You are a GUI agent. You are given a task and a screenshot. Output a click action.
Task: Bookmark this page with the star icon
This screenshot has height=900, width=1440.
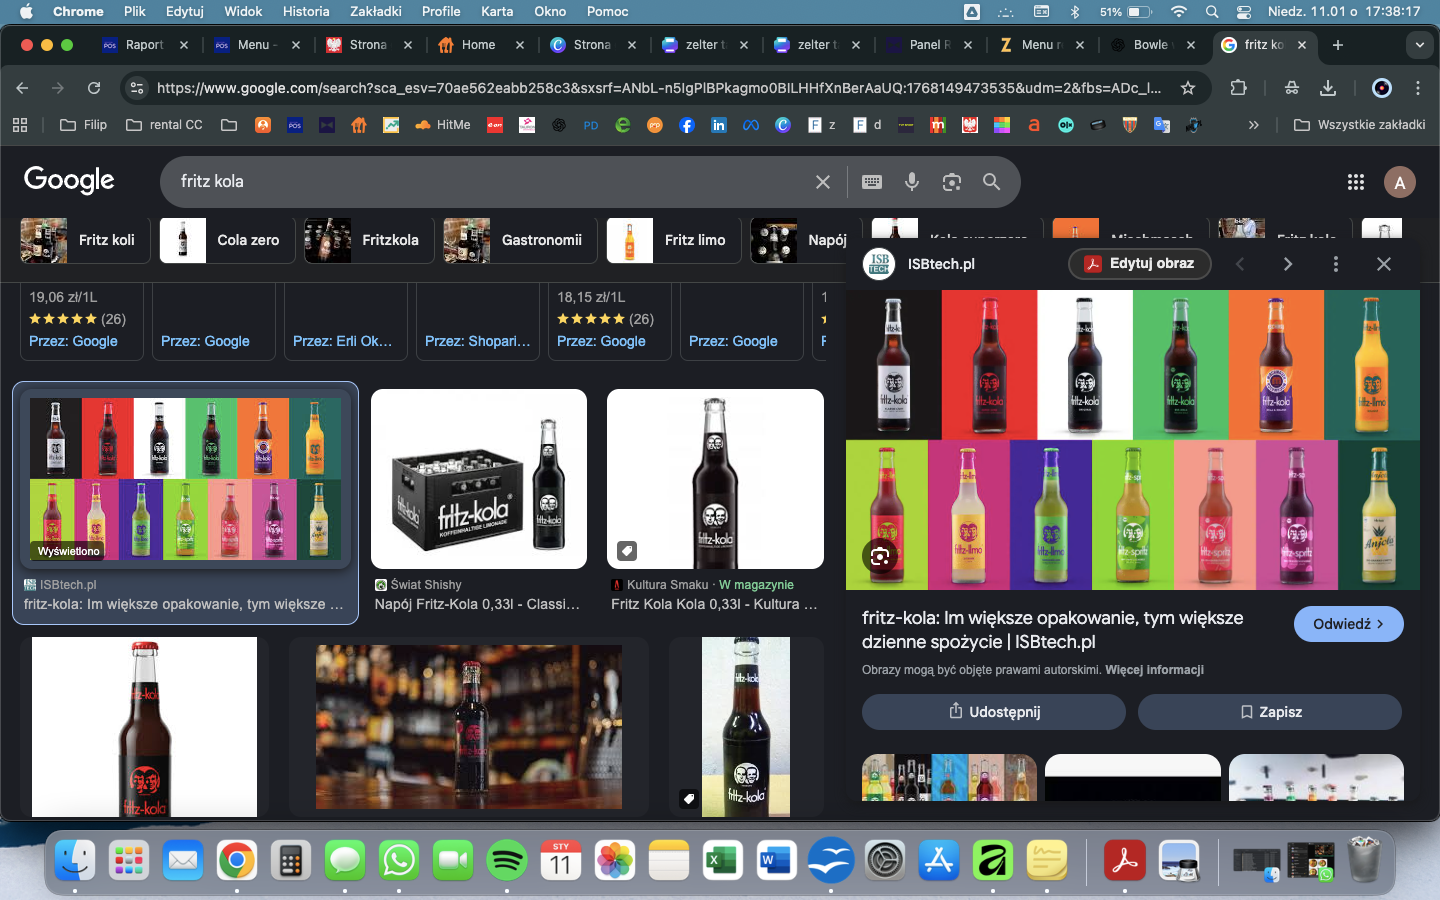click(1187, 88)
